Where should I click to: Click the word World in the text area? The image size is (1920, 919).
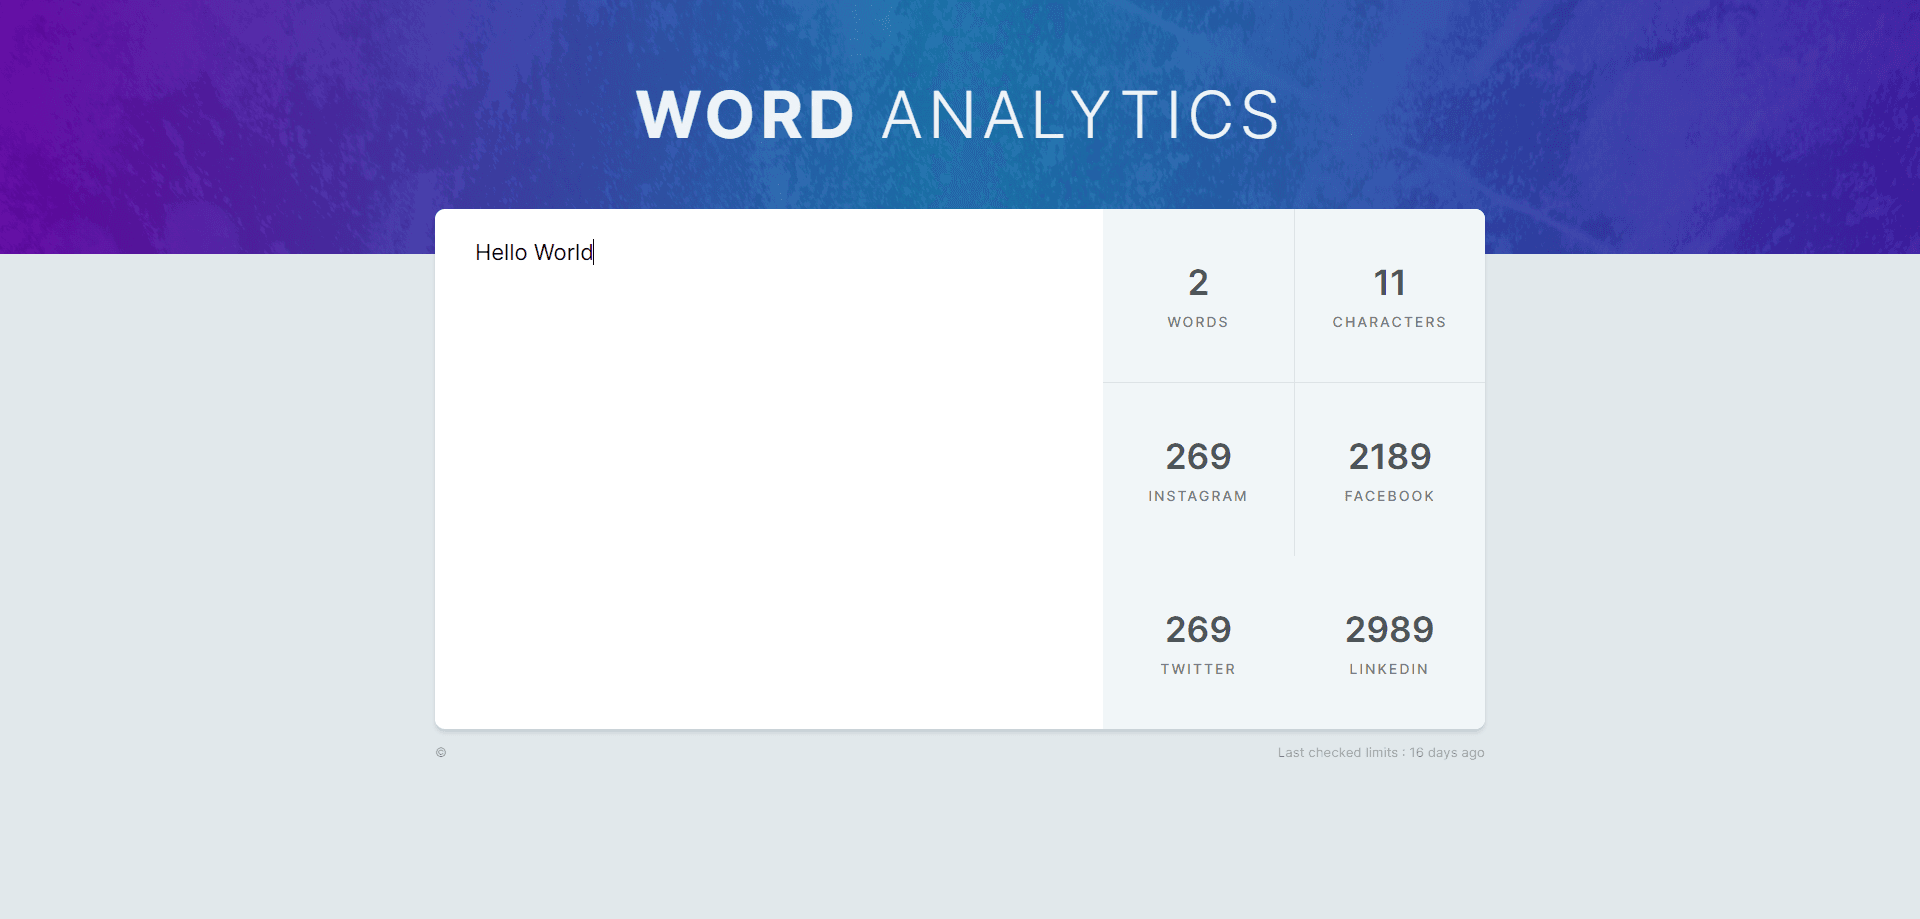[563, 253]
